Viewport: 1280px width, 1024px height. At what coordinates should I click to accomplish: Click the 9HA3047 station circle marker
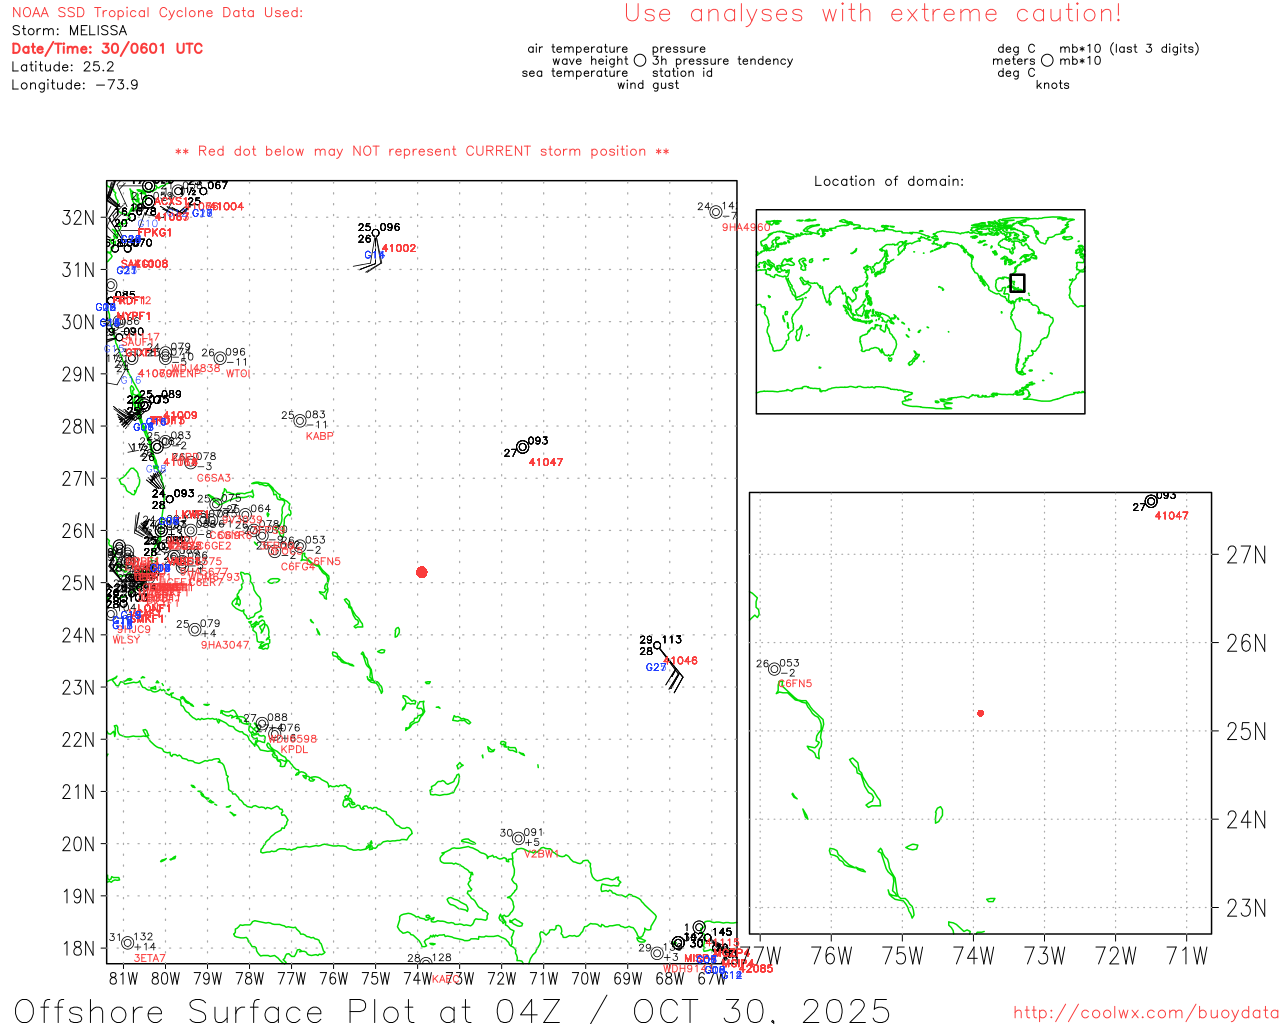click(x=195, y=630)
